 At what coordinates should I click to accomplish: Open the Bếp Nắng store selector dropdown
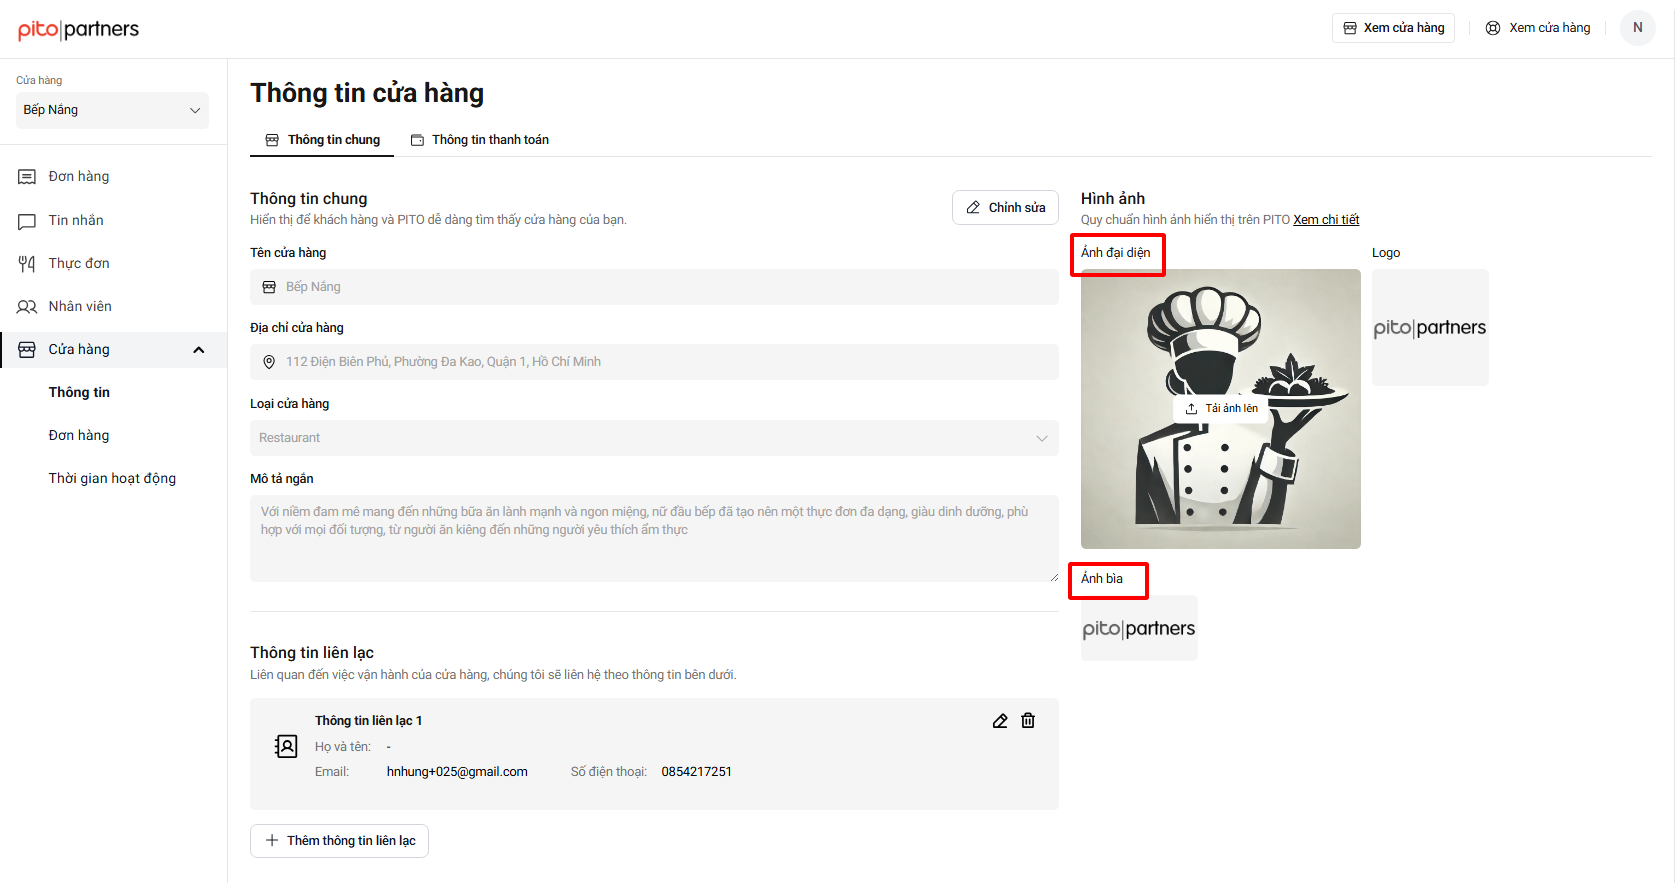click(x=112, y=110)
